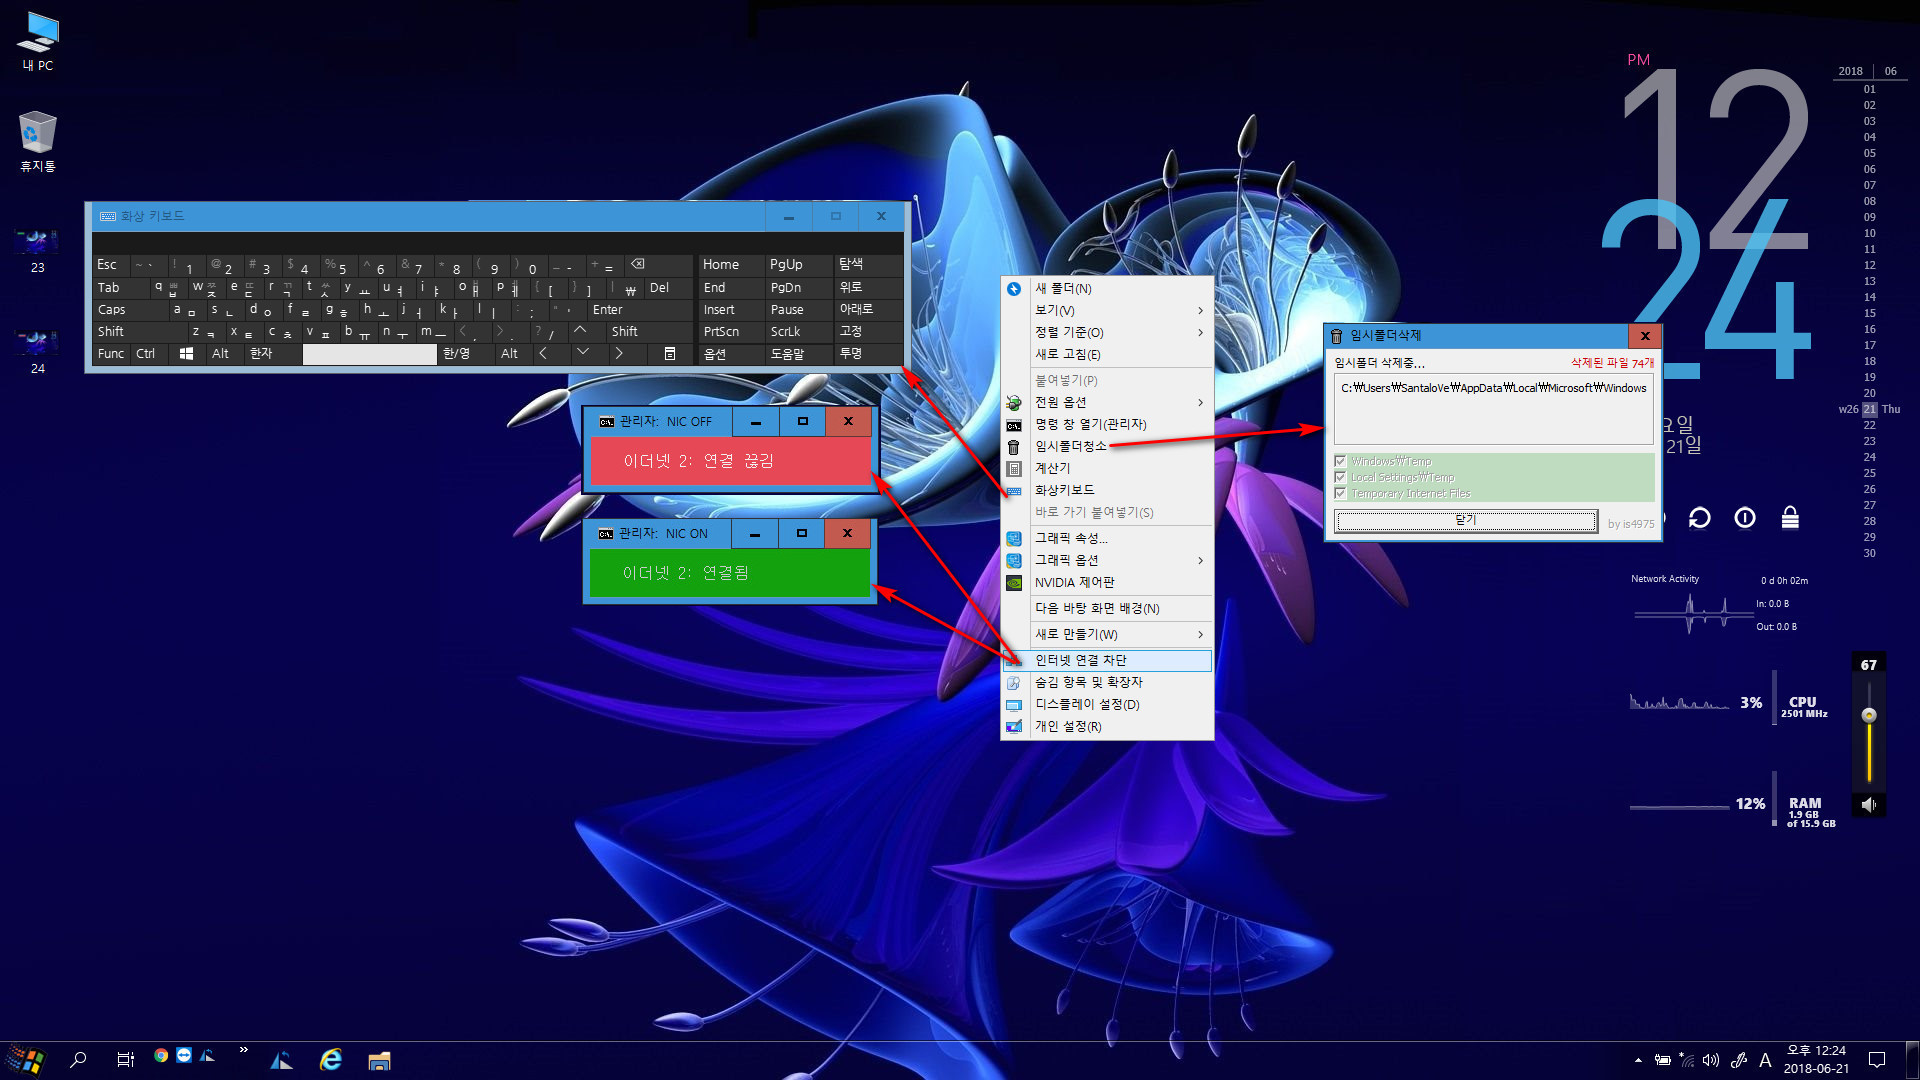Viewport: 1920px width, 1080px height.
Task: Open Task View on the taskbar
Action: 126,1060
